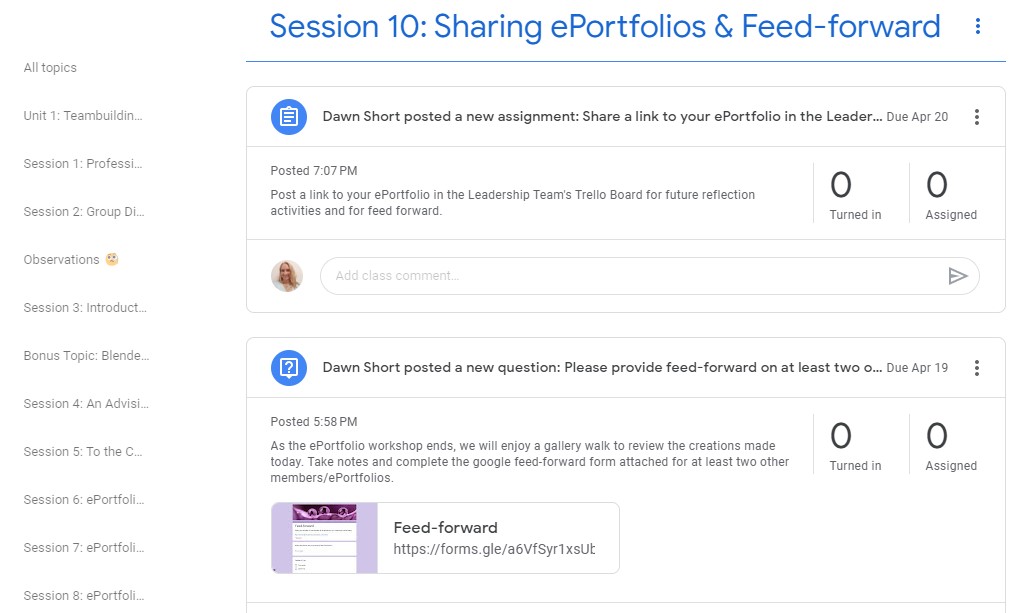Open the Share ePortfolio link assignment title
The height and width of the screenshot is (613, 1018).
[602, 117]
